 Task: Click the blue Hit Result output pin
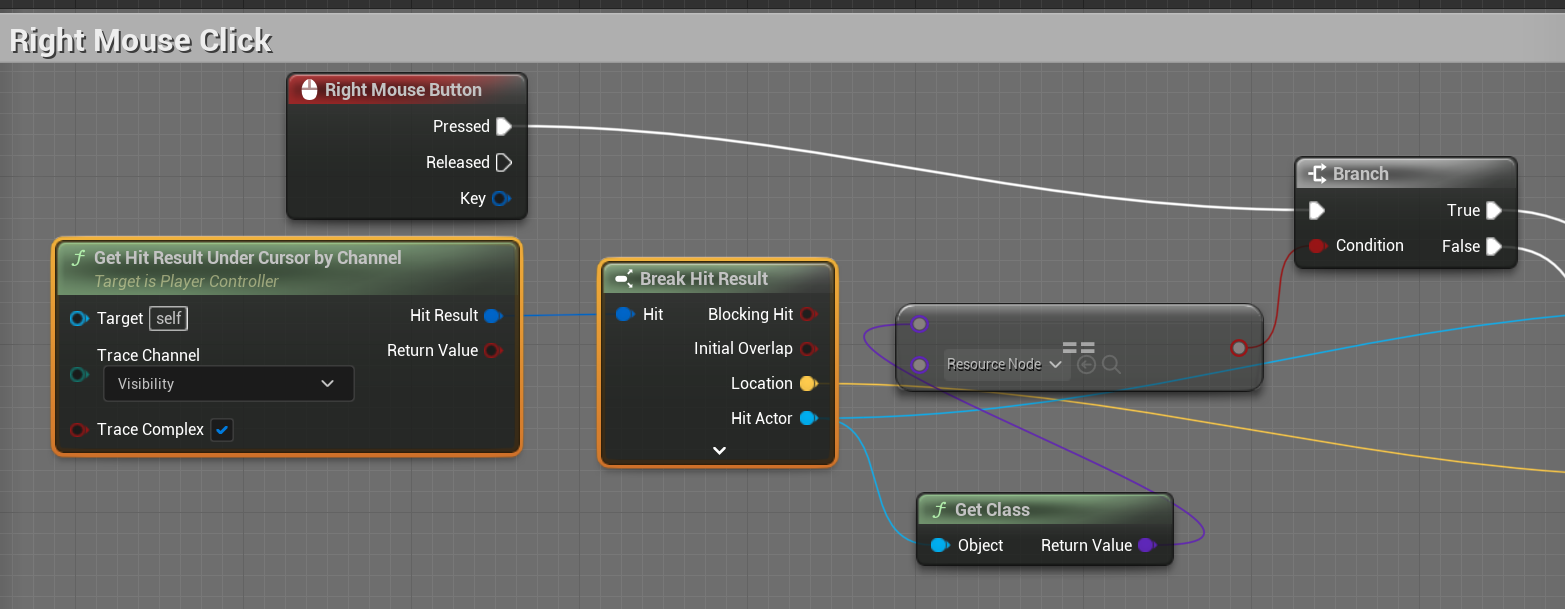pyautogui.click(x=492, y=316)
